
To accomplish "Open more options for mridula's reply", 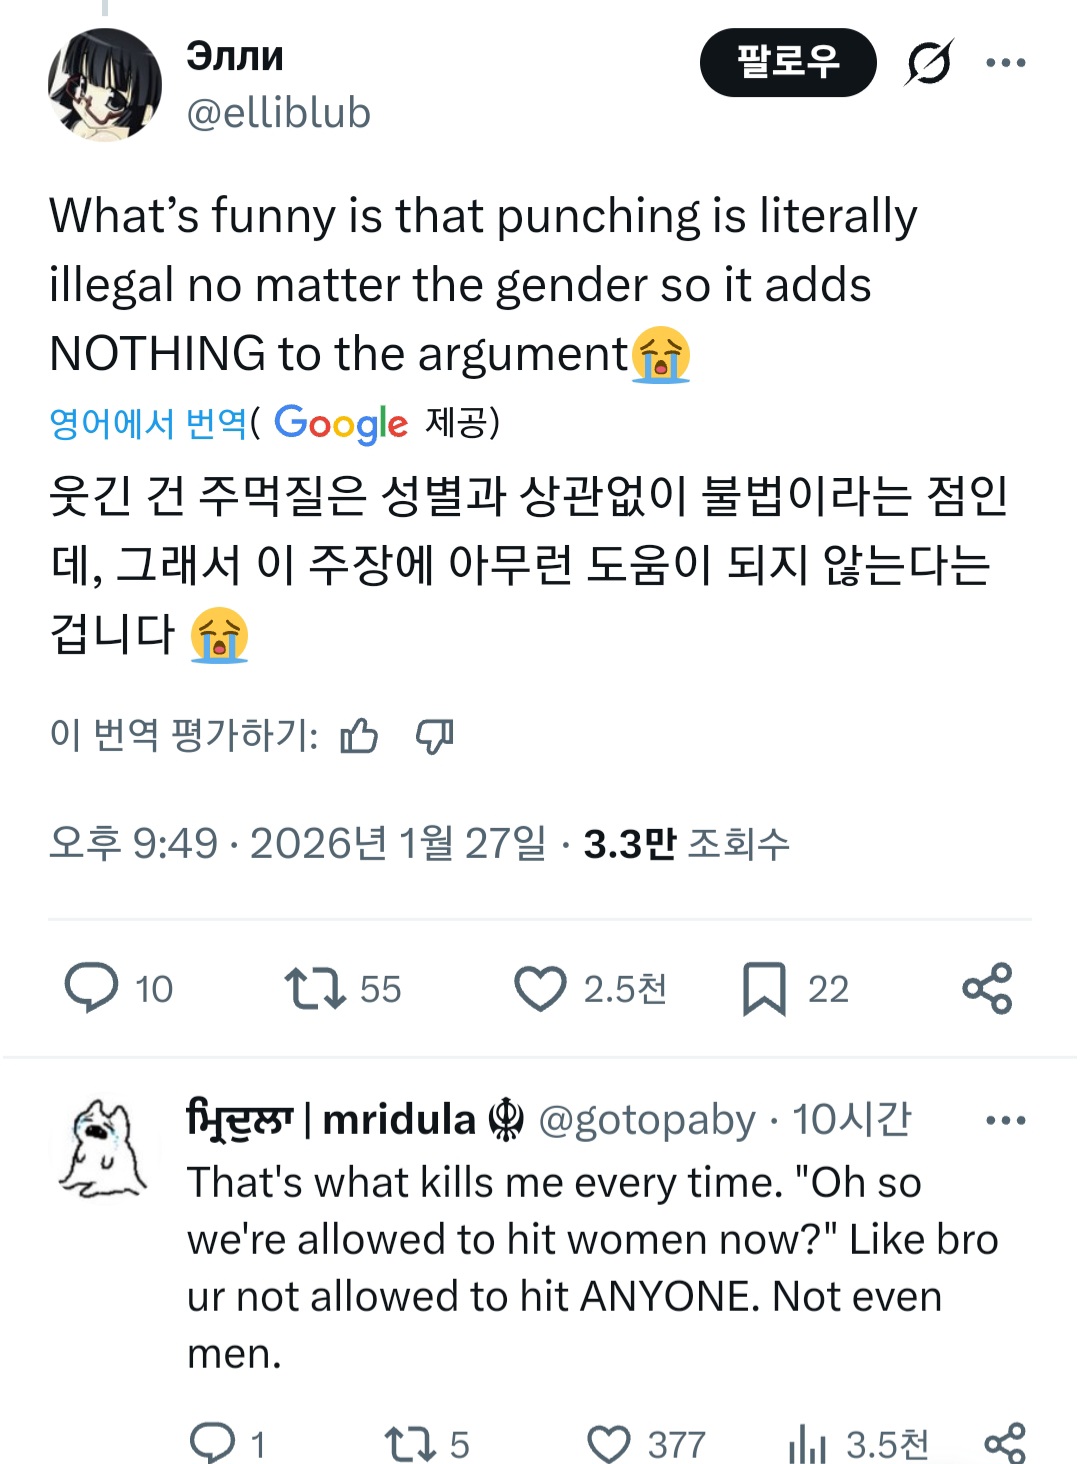I will tap(1005, 1120).
